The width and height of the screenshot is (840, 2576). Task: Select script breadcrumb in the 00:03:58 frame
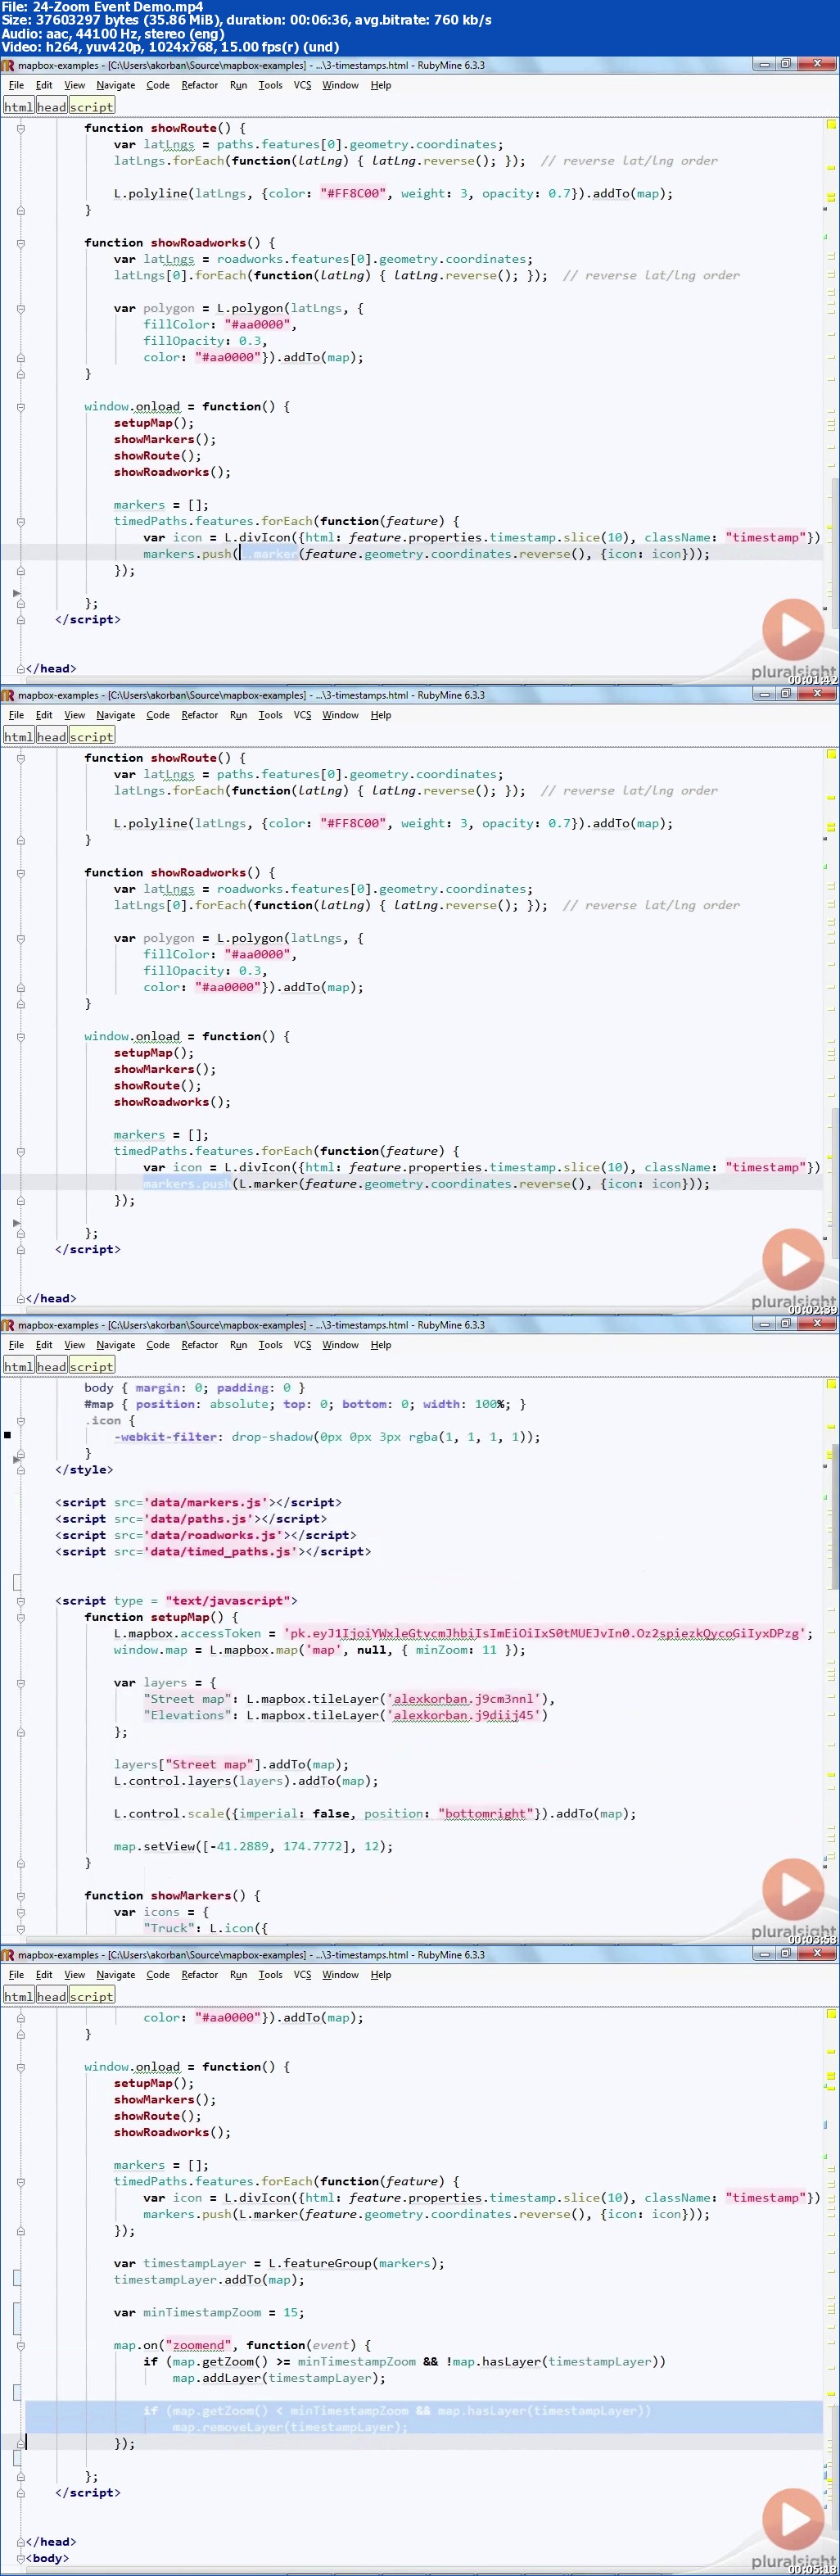tap(91, 1367)
